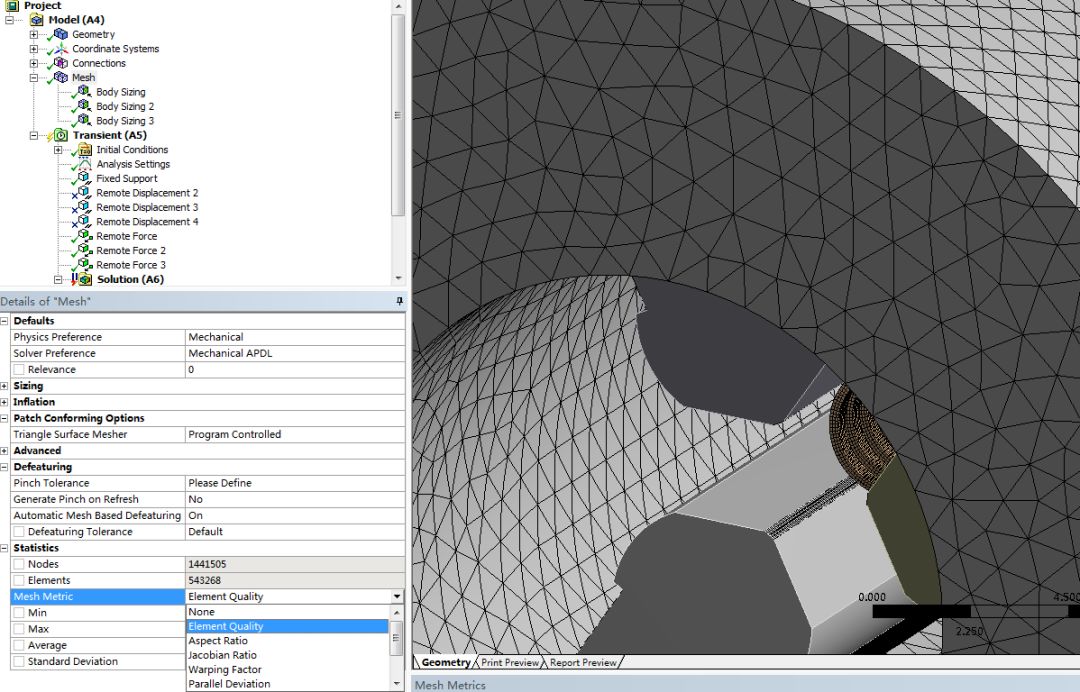Click the Remote Force 2 icon
Screen dimensions: 1080x692
84,251
